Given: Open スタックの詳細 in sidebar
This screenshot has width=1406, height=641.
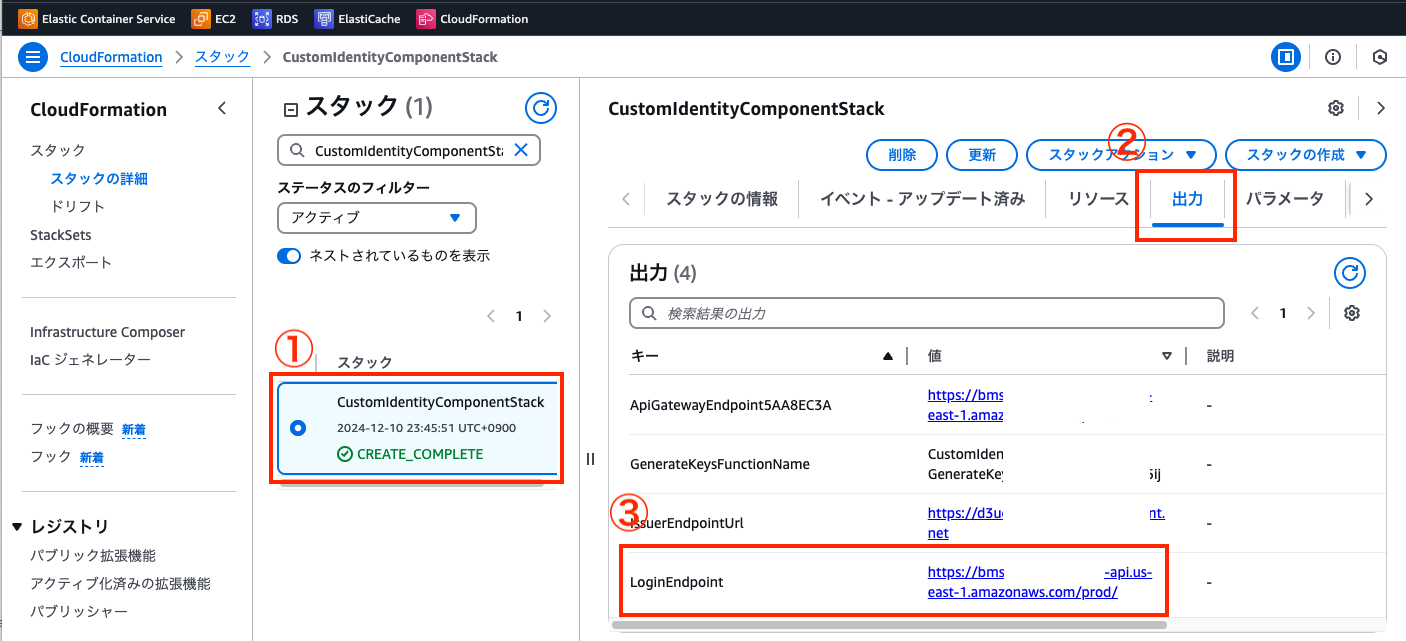Looking at the screenshot, I should (99, 178).
